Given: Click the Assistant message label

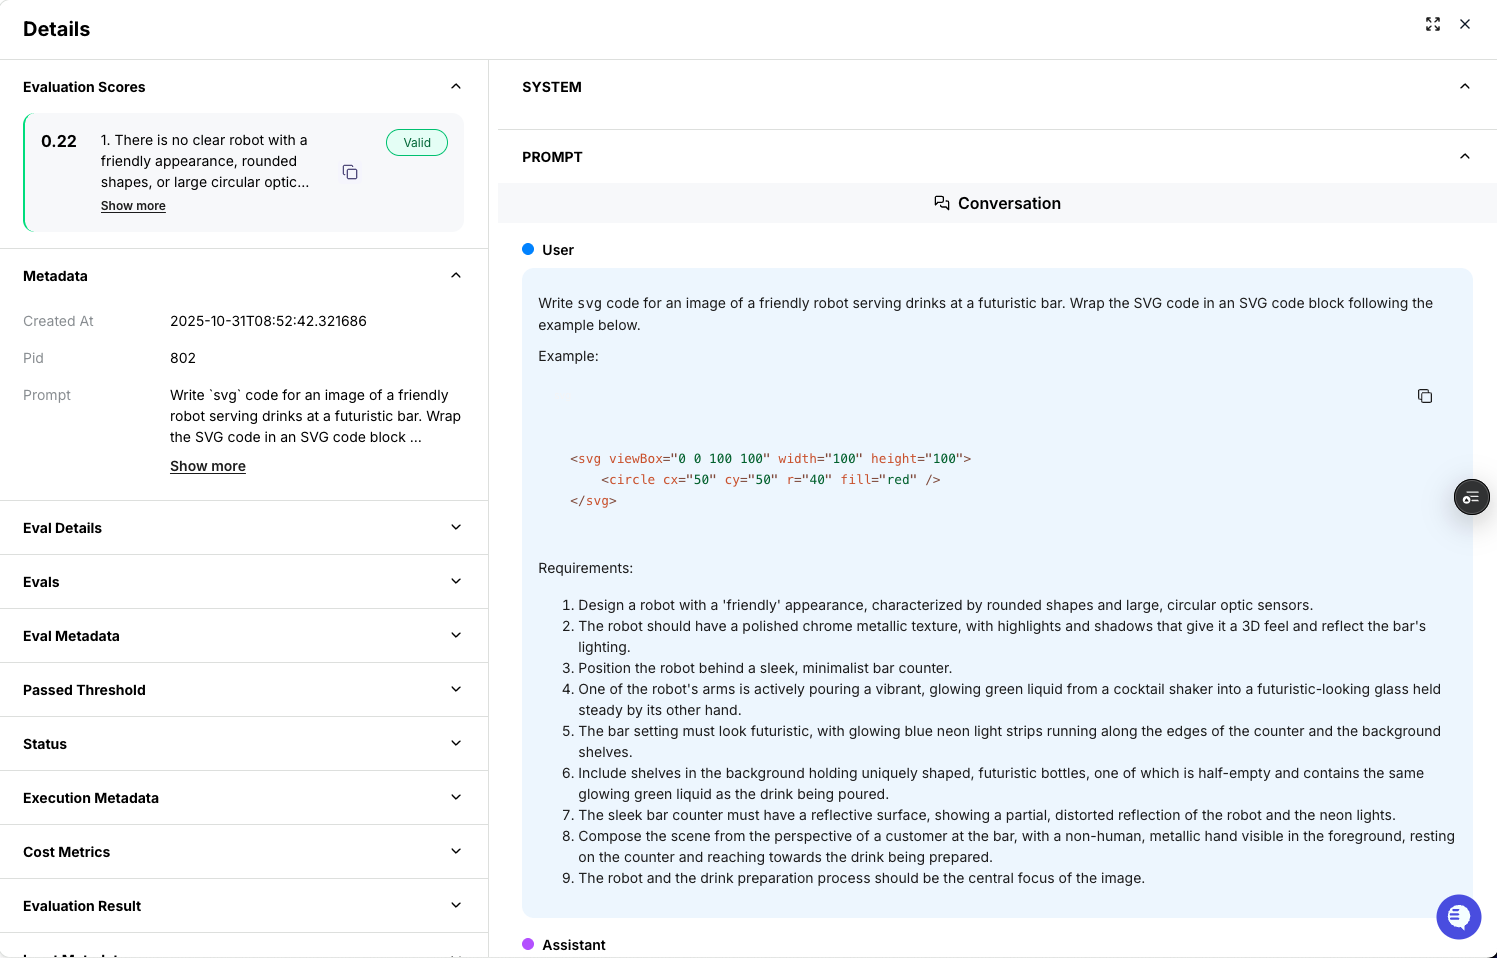Looking at the screenshot, I should [x=574, y=945].
